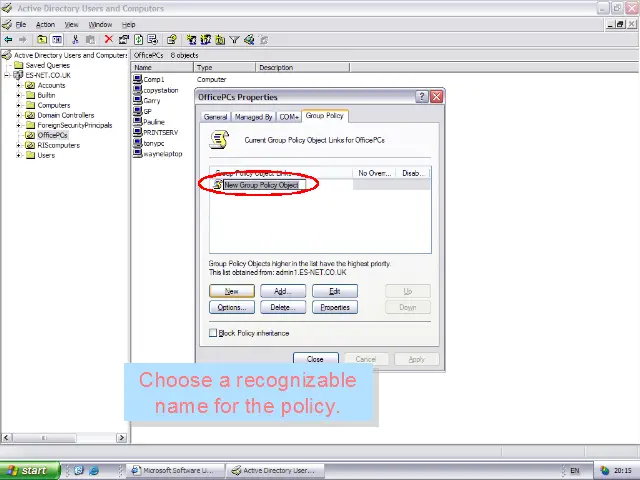
Task: Click the system tray icon beside the clock
Action: [605, 471]
